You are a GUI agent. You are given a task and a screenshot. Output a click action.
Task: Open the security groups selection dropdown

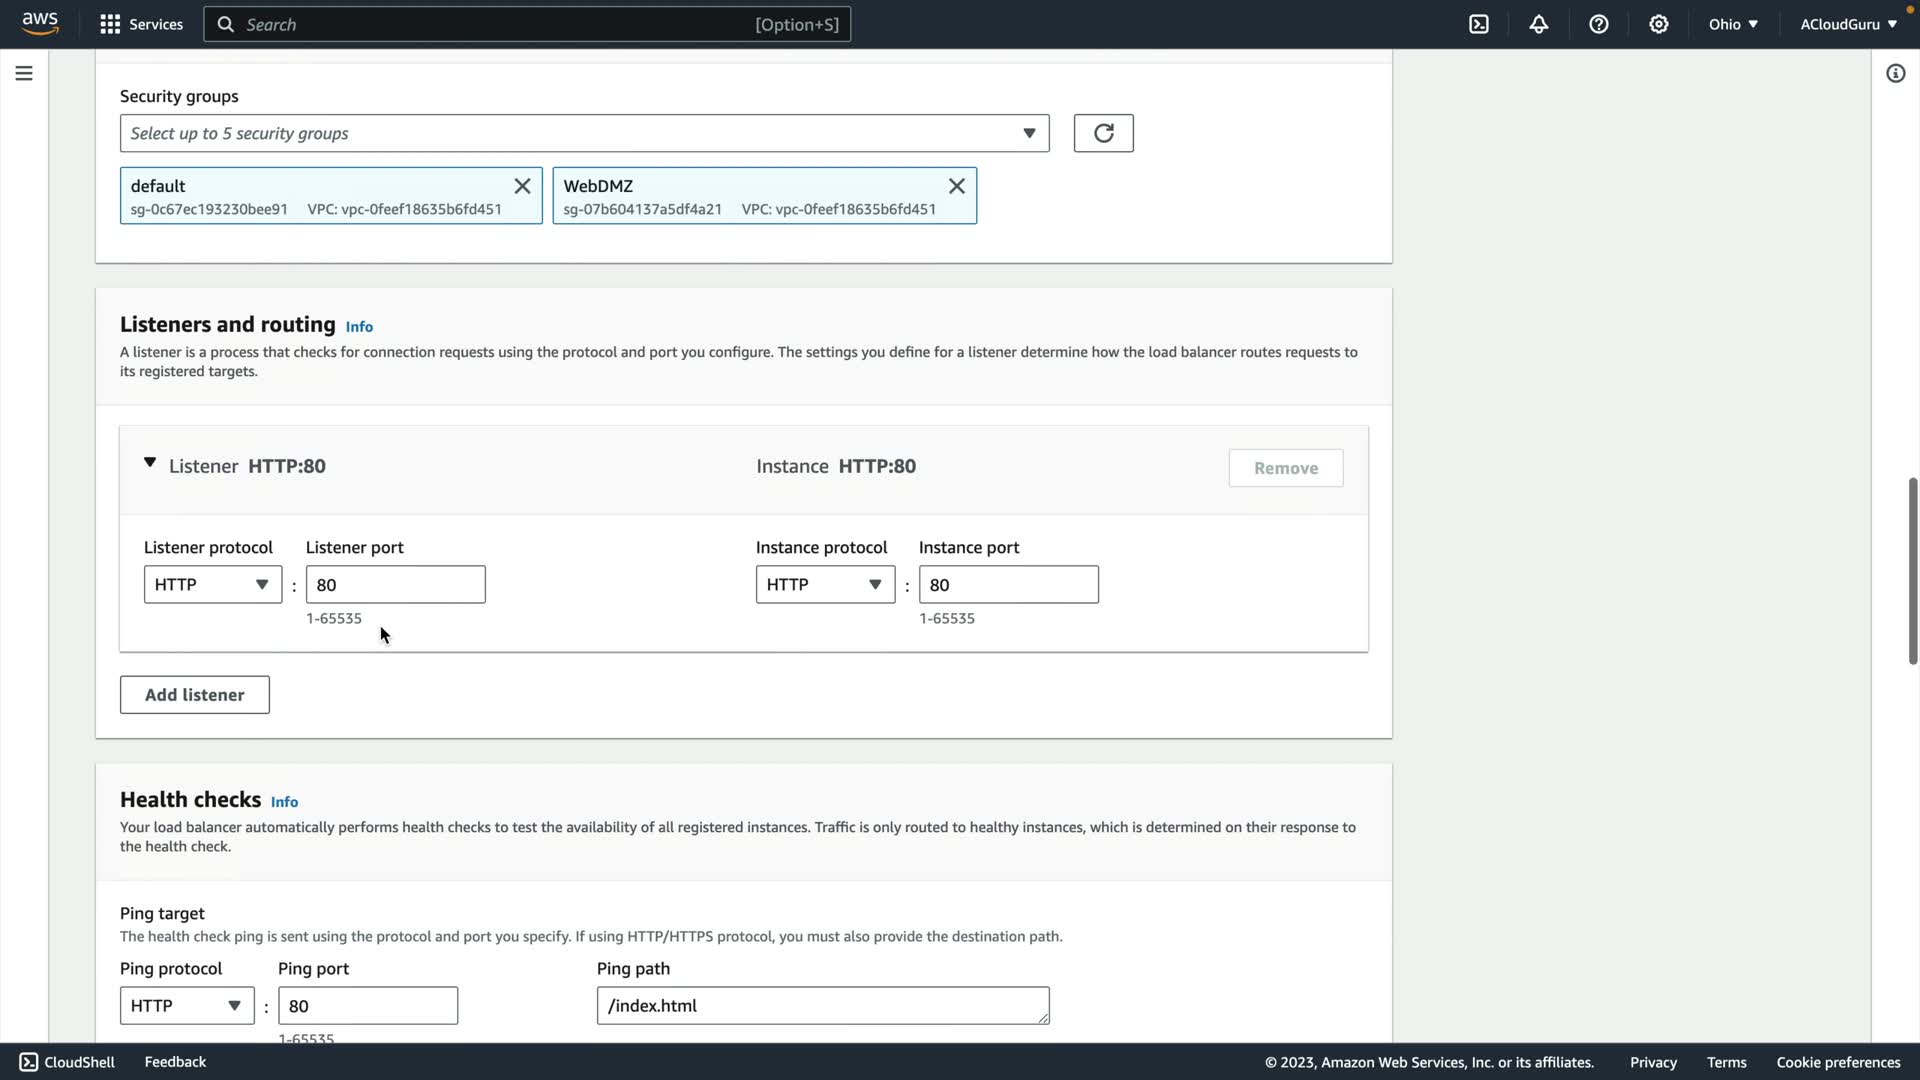(x=584, y=133)
